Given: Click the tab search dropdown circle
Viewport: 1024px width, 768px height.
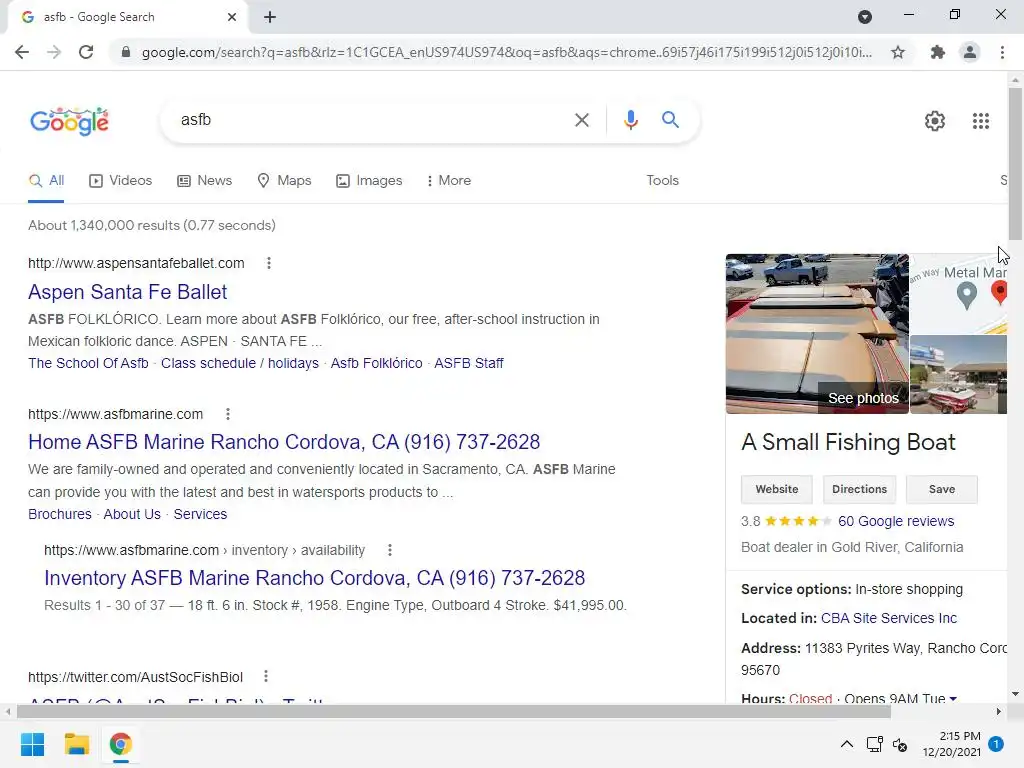Looking at the screenshot, I should (x=865, y=17).
